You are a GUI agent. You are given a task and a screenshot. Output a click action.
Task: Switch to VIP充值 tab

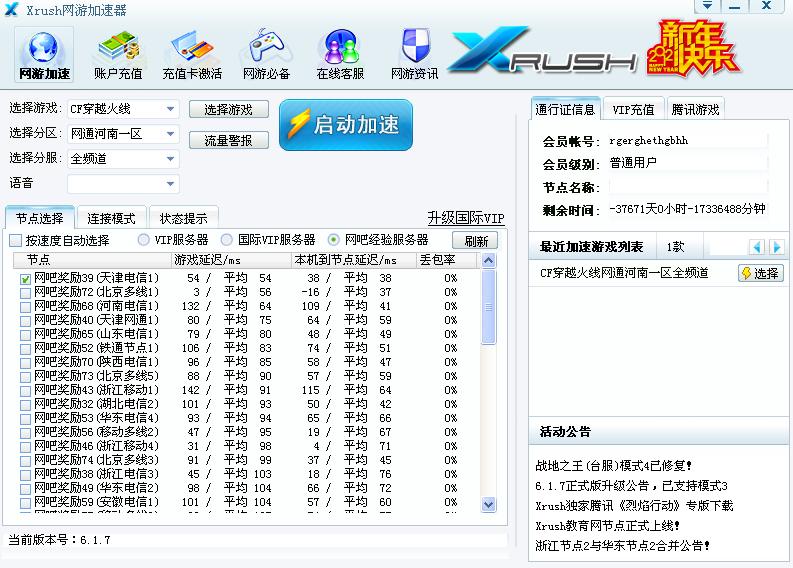coord(633,109)
